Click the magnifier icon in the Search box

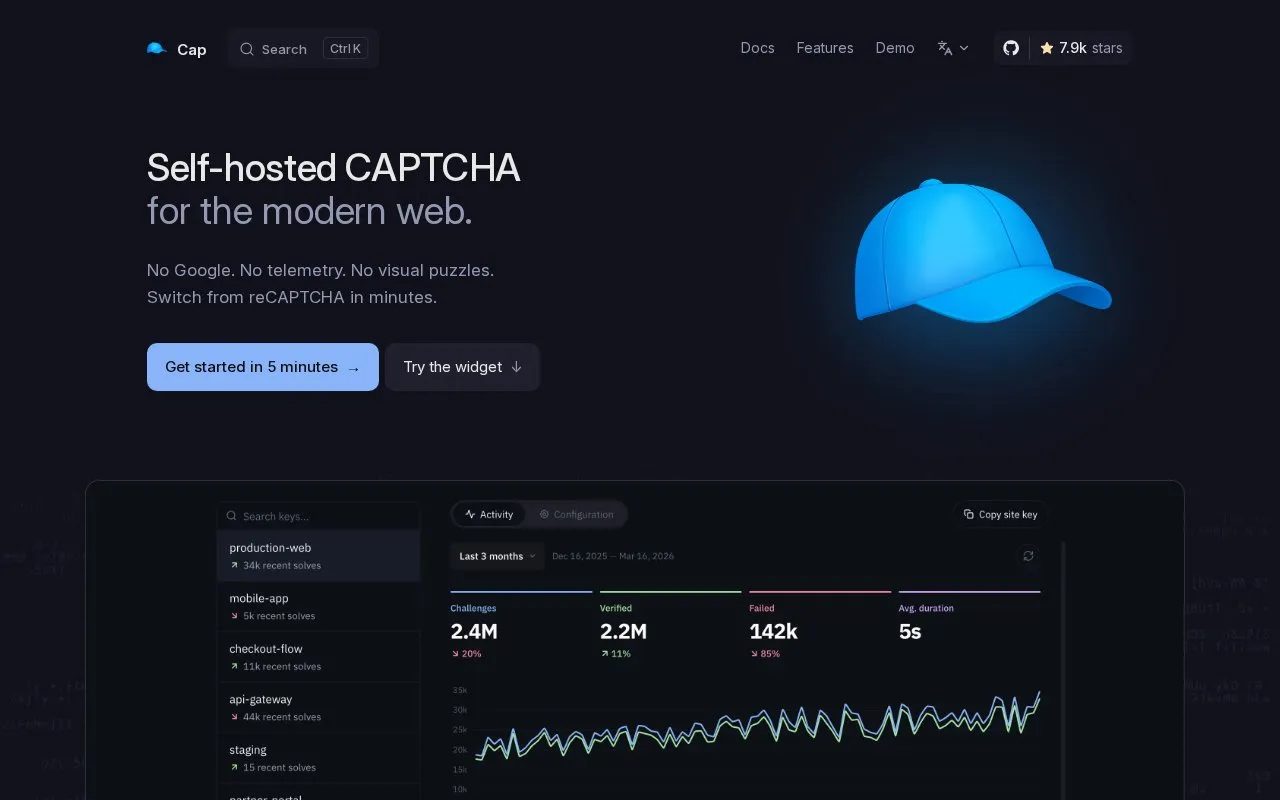(247, 49)
